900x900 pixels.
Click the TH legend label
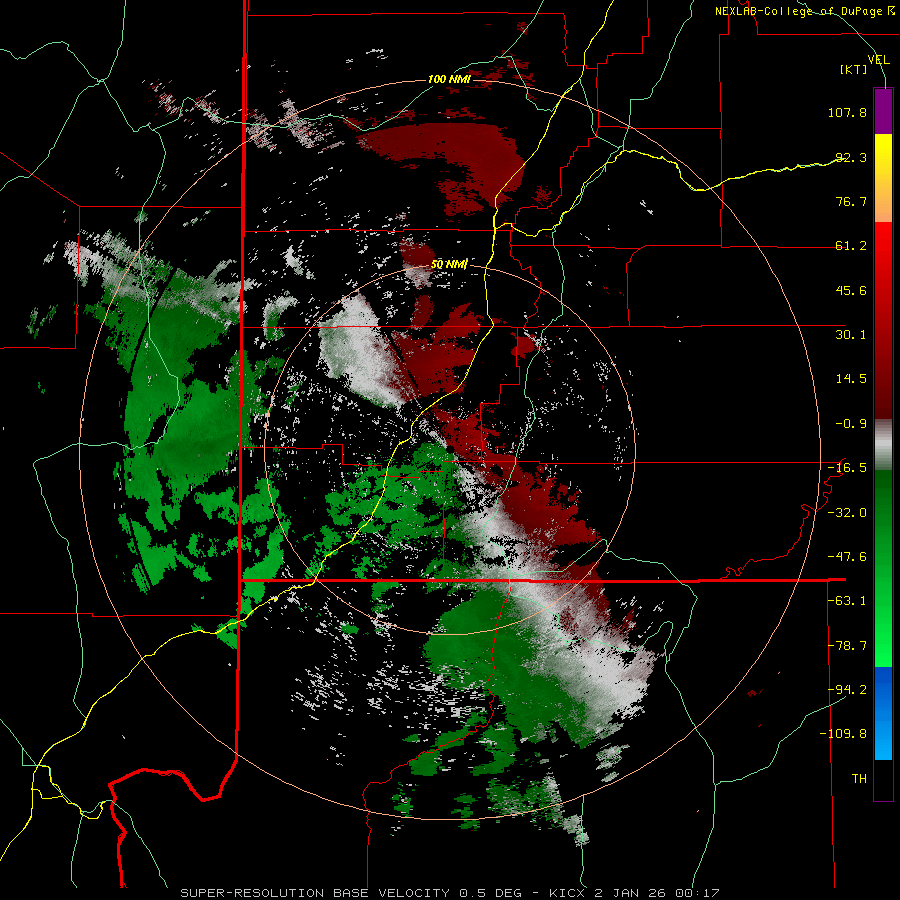[x=859, y=779]
